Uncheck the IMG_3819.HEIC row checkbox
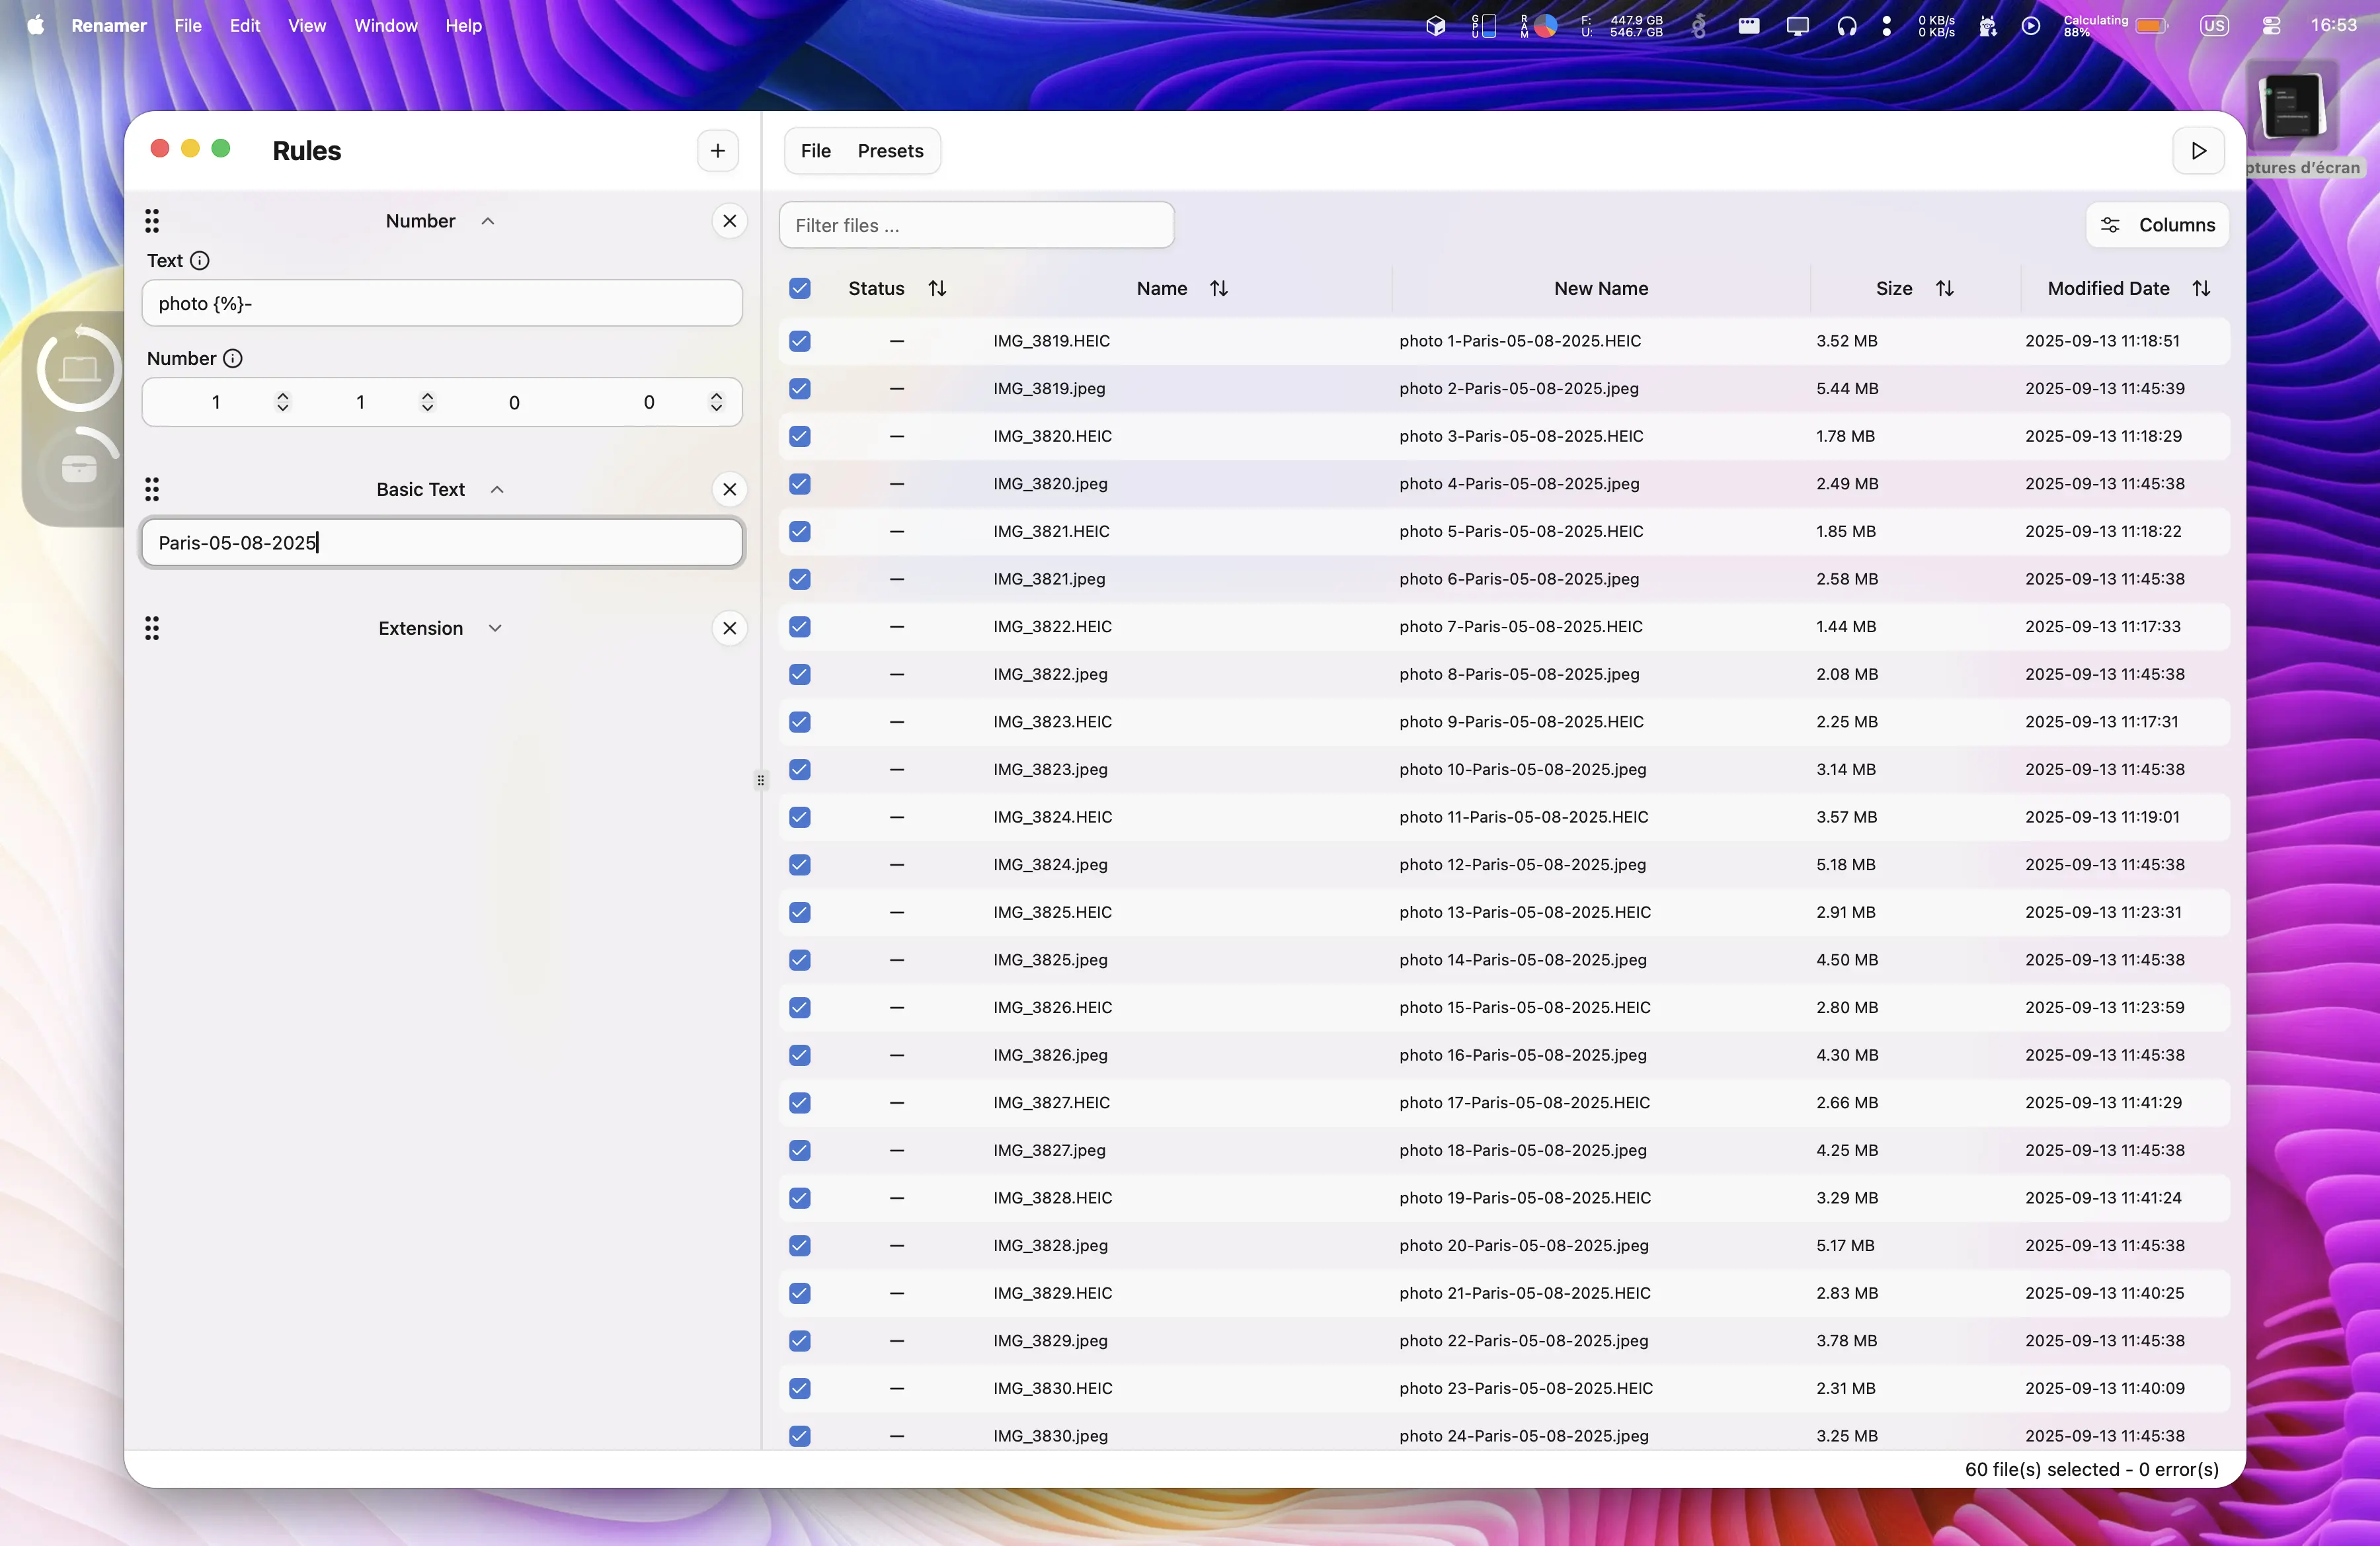This screenshot has width=2380, height=1546. coord(799,341)
